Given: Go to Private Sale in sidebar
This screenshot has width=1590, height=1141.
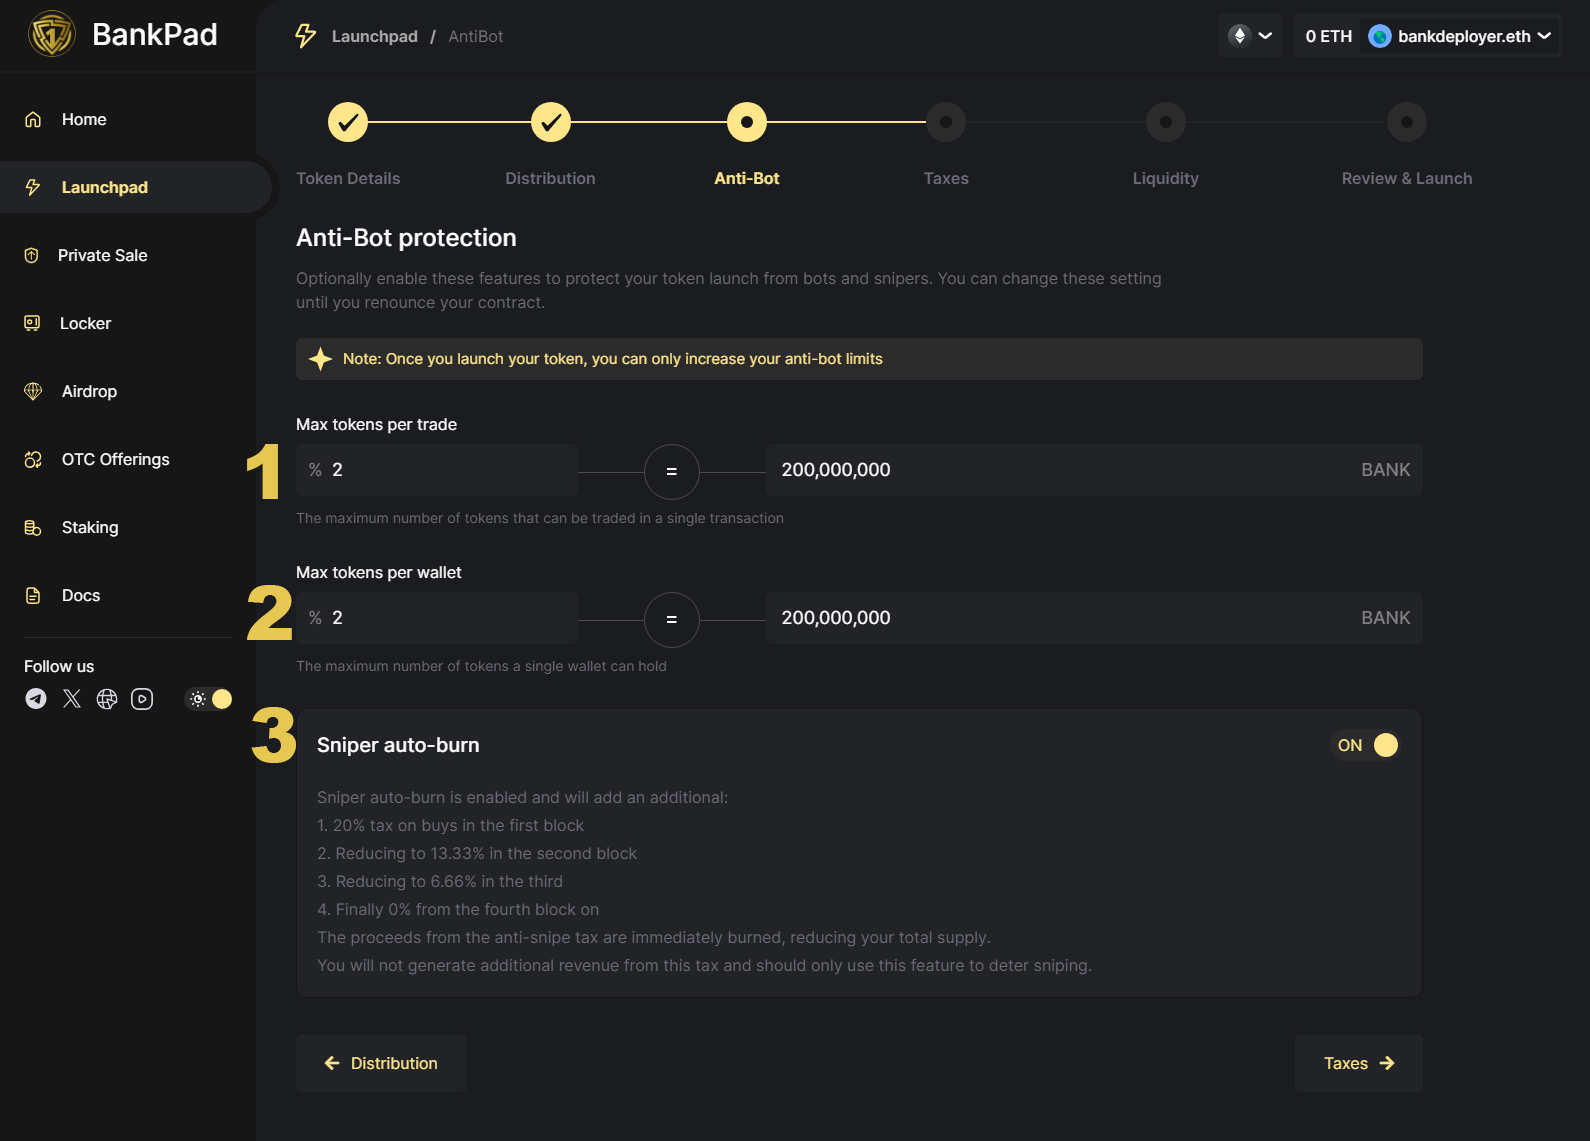Looking at the screenshot, I should tap(102, 255).
